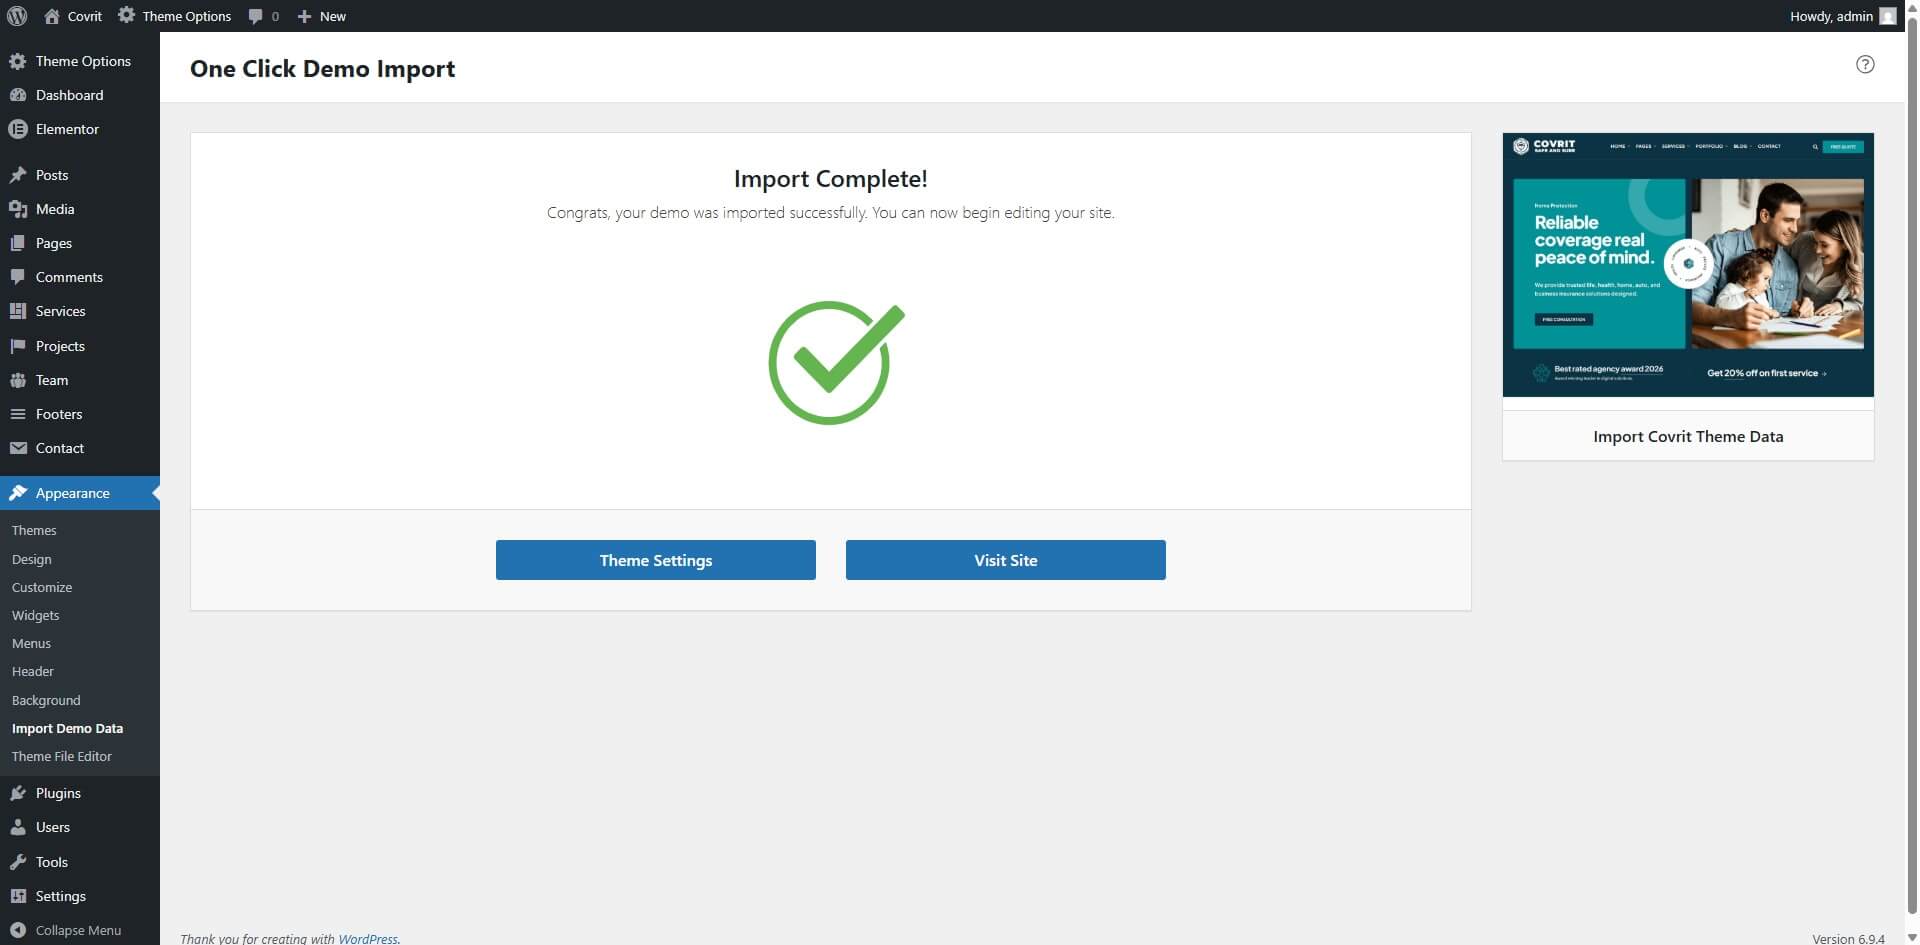Viewport: 1920px width, 945px height.
Task: Open the Tools wrench icon in sidebar
Action: click(17, 862)
